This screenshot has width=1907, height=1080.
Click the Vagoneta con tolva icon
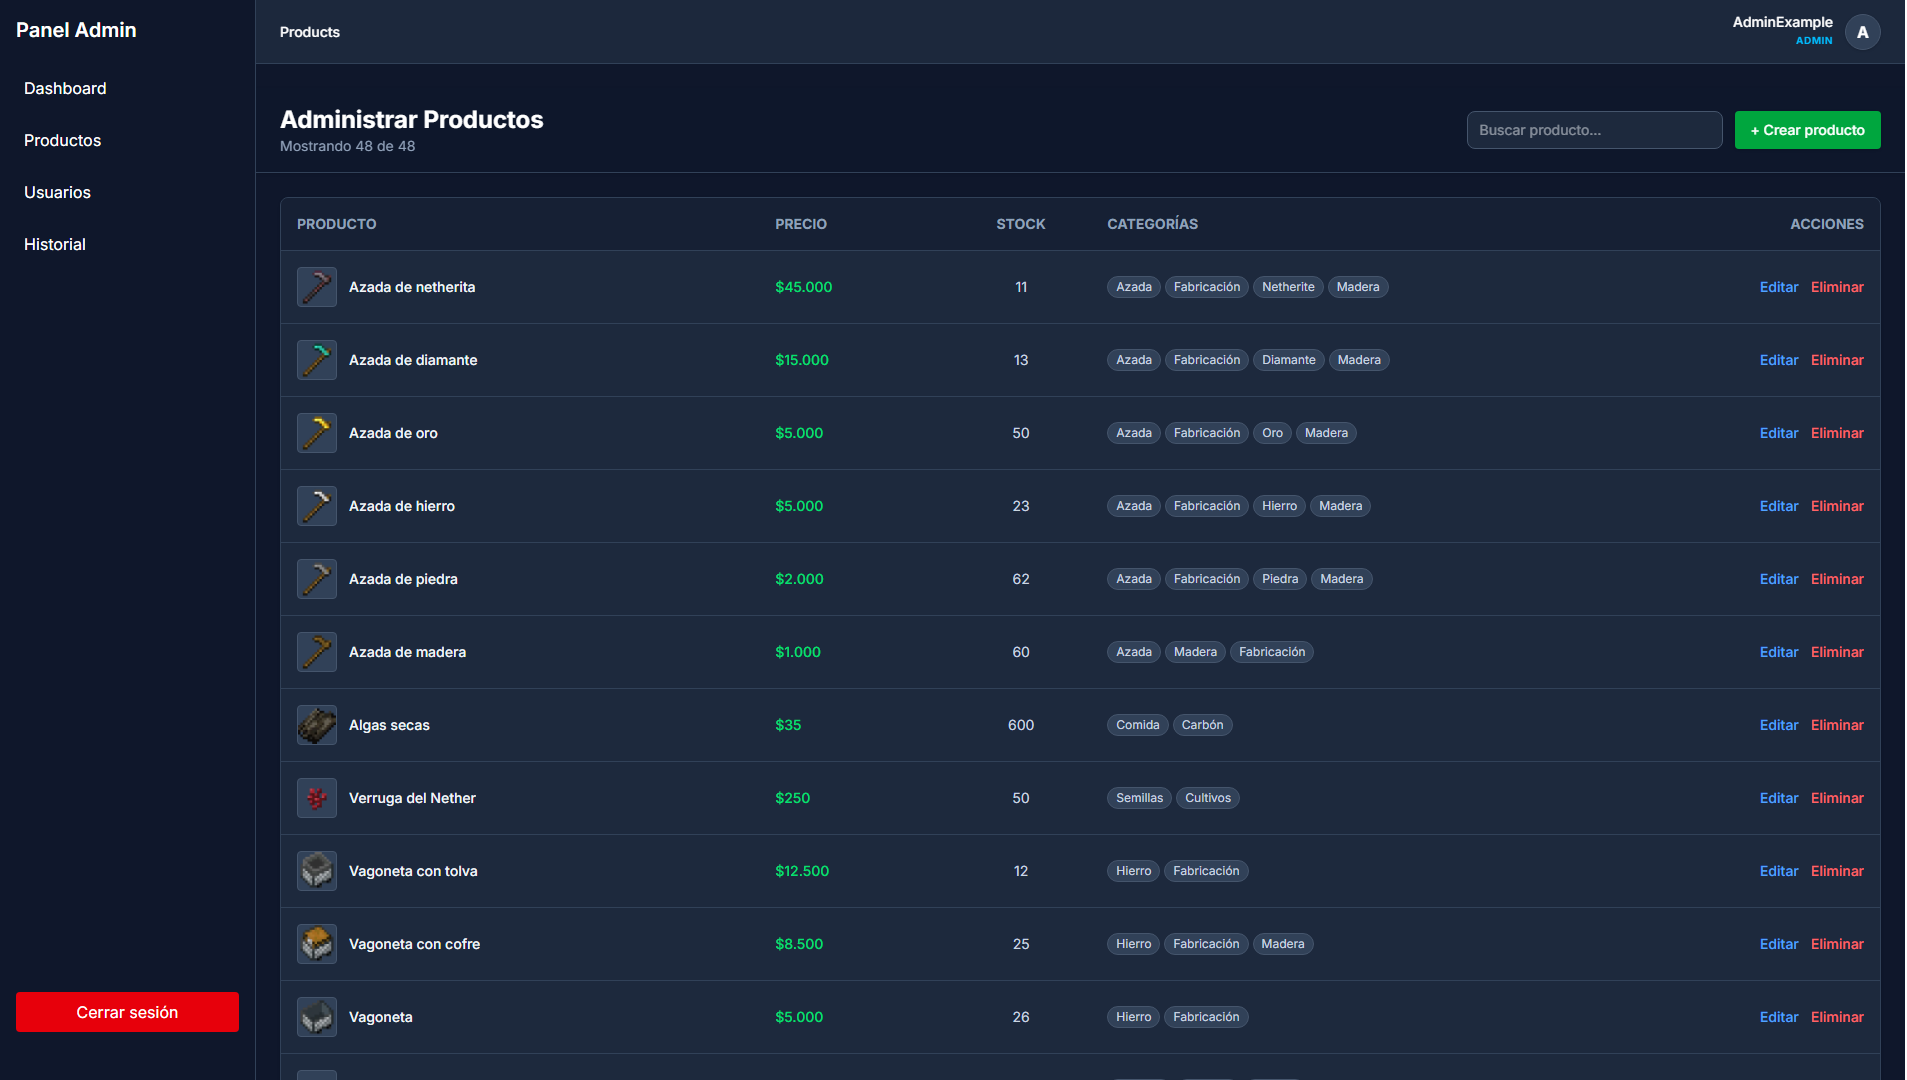point(316,871)
